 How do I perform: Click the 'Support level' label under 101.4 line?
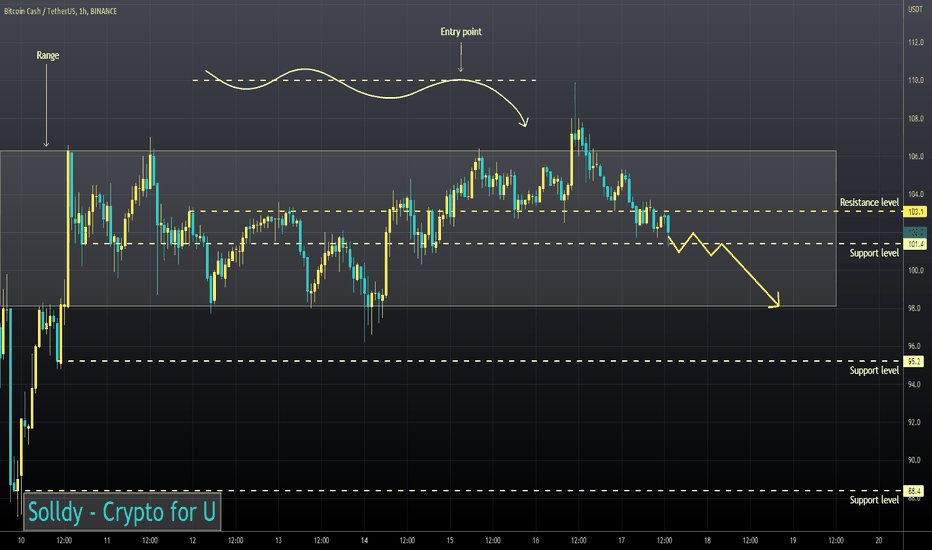874,253
